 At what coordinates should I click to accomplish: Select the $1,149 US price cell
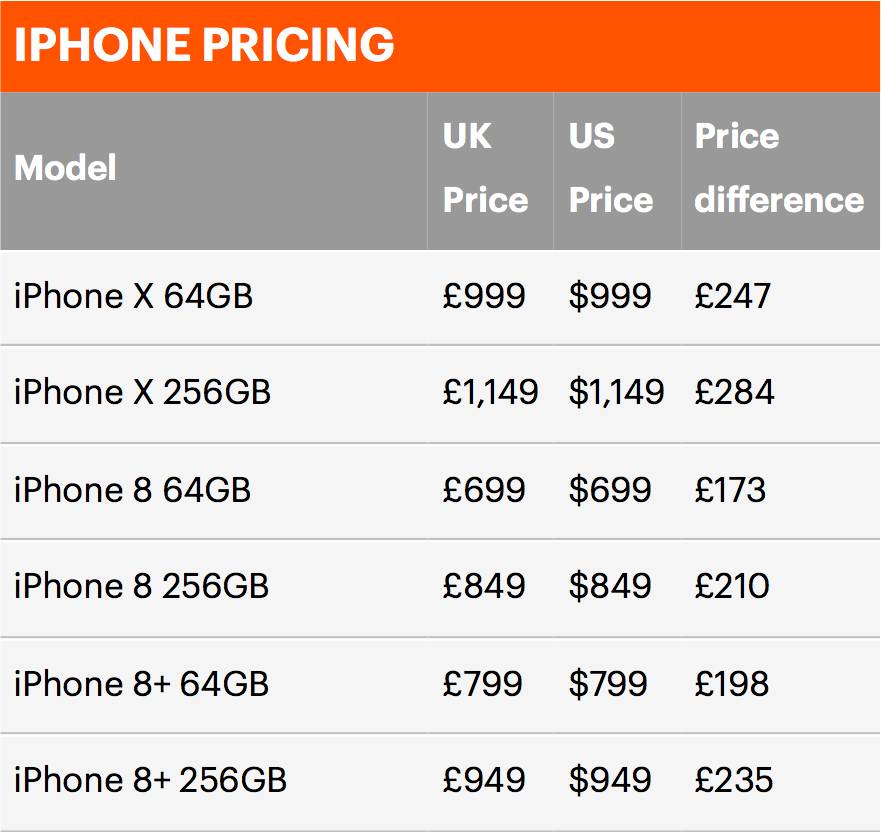[x=617, y=392]
